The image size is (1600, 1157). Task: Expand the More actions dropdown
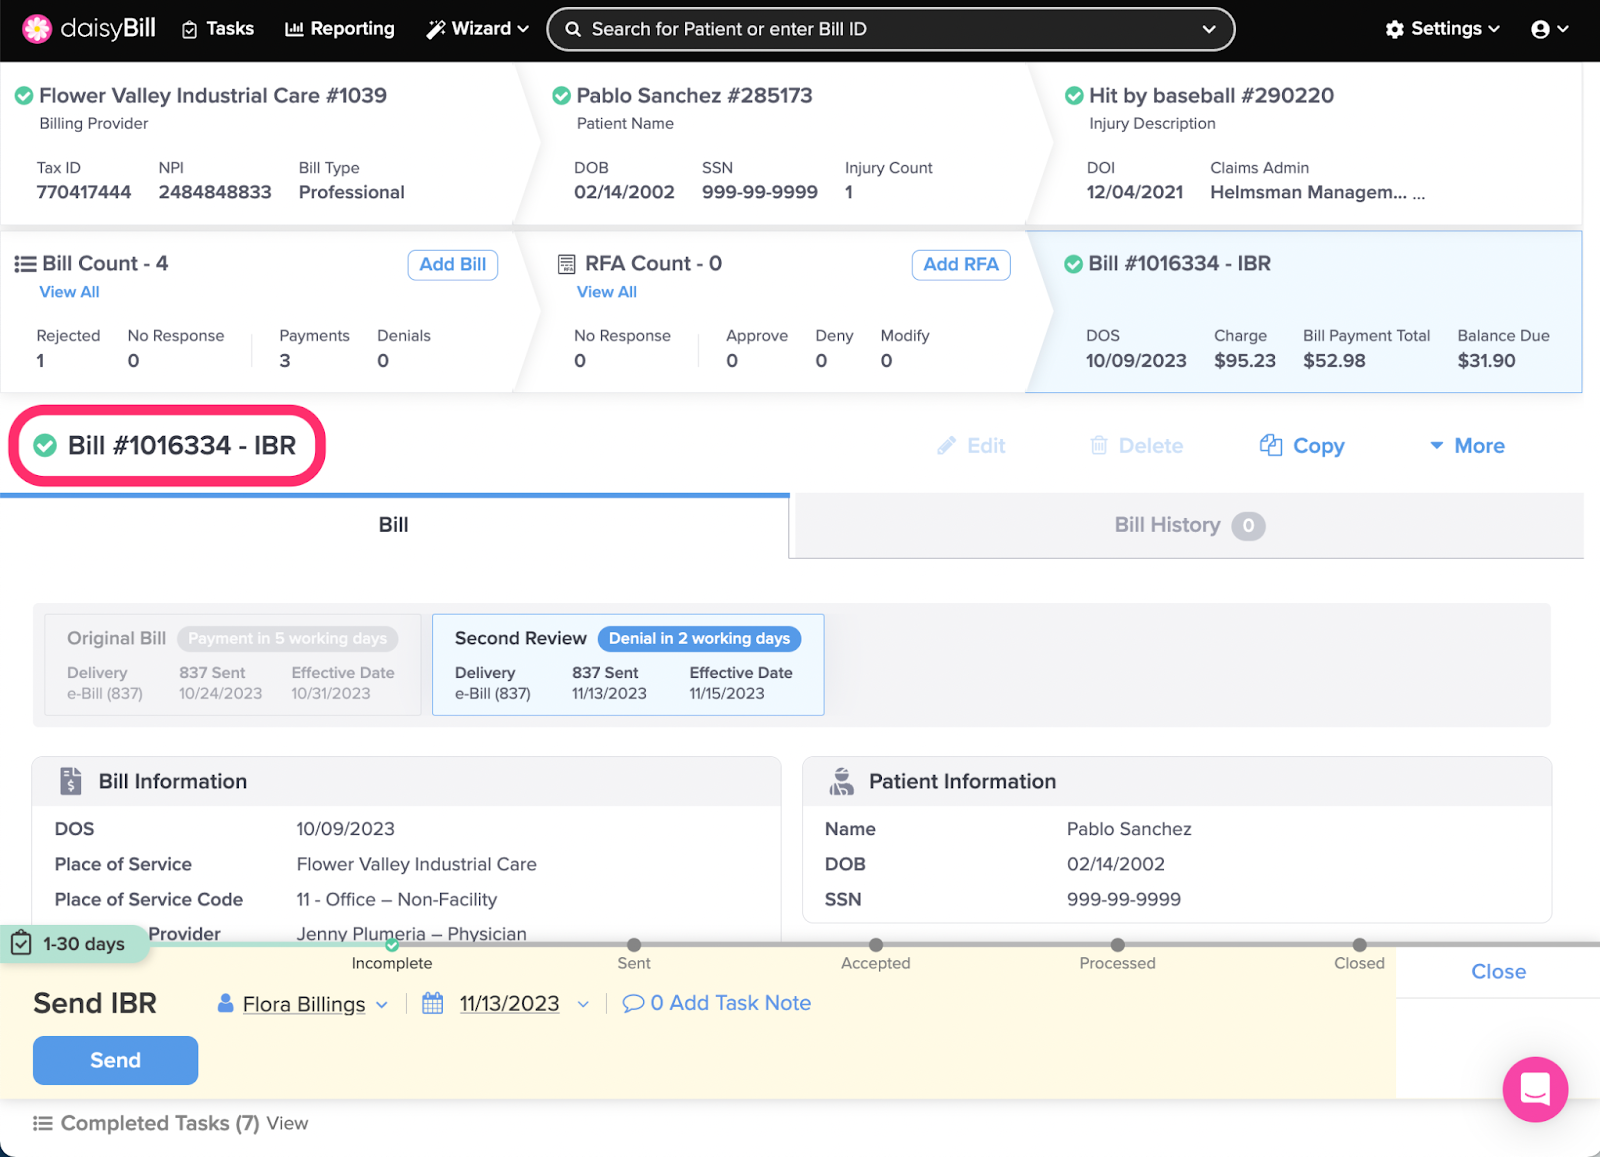[x=1466, y=446]
